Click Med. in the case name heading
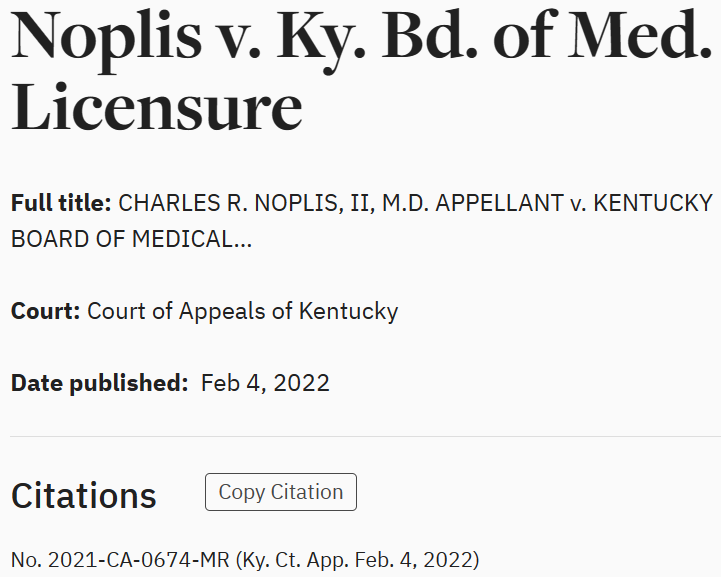Screen dimensions: 721x577 pos(640,34)
